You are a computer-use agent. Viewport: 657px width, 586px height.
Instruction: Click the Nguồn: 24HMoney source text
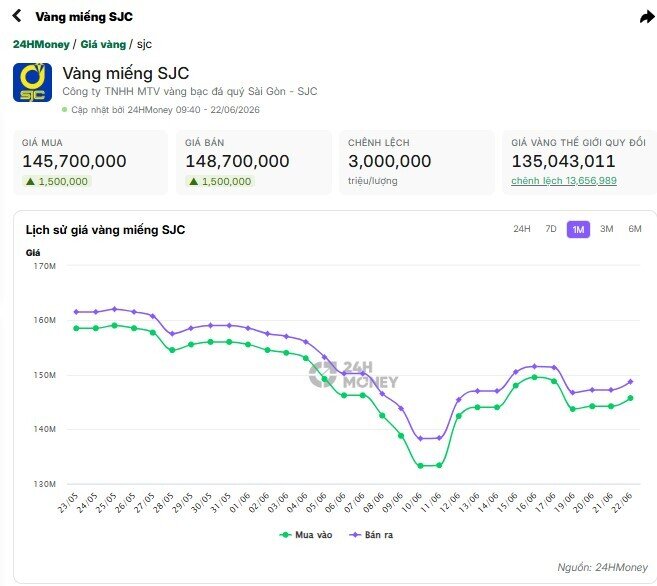[x=603, y=567]
